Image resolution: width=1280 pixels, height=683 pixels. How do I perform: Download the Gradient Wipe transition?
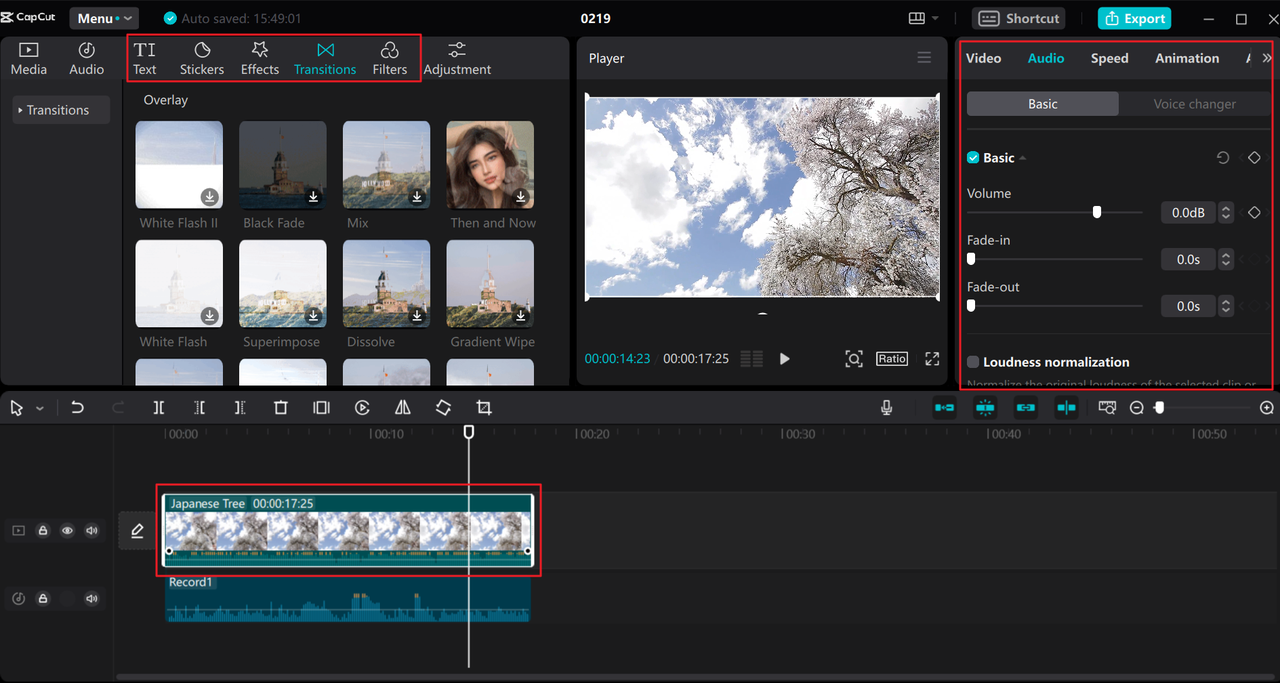coord(521,315)
